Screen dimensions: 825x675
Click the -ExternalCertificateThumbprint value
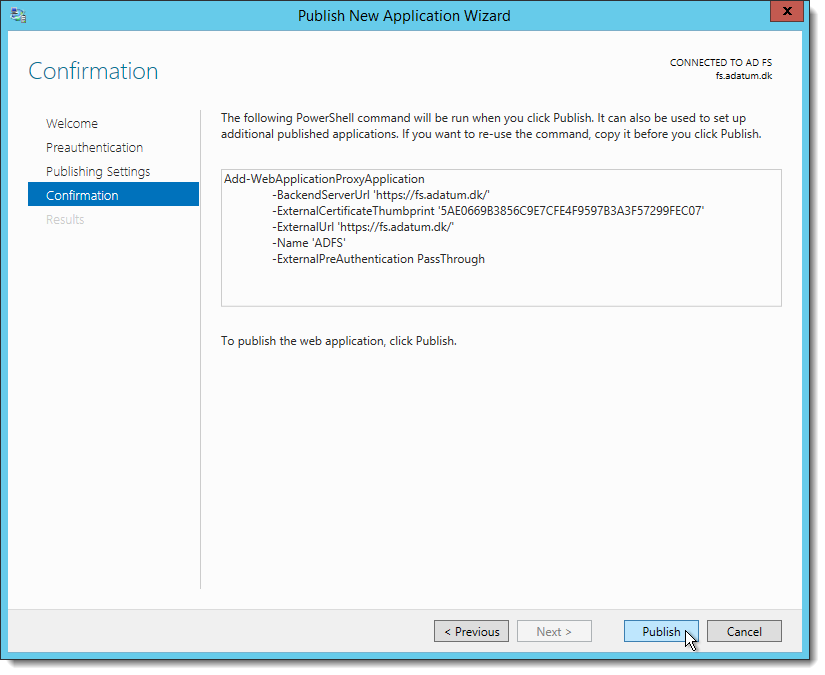point(574,211)
